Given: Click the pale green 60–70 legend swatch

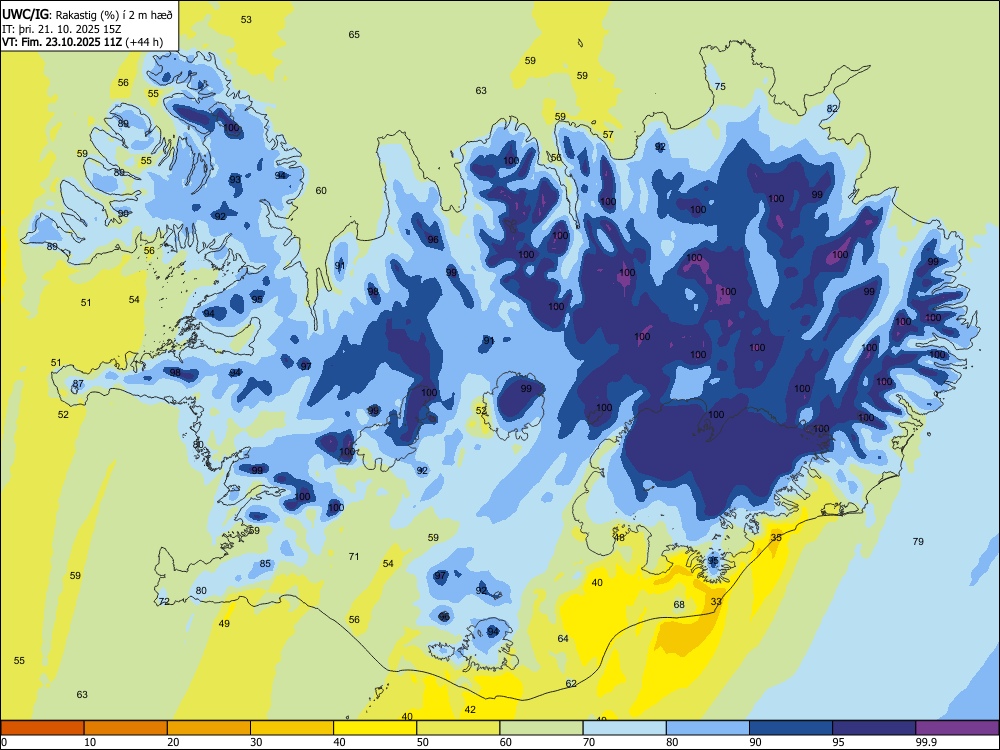Looking at the screenshot, I should pos(541,728).
